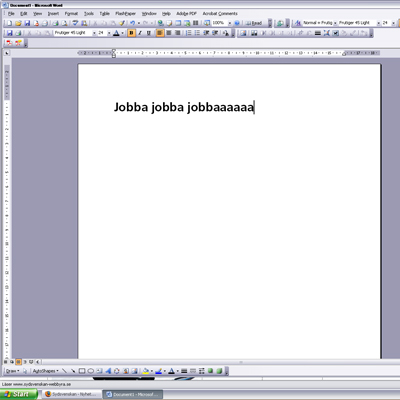Apply Line Color in Drawing toolbar

pos(159,371)
